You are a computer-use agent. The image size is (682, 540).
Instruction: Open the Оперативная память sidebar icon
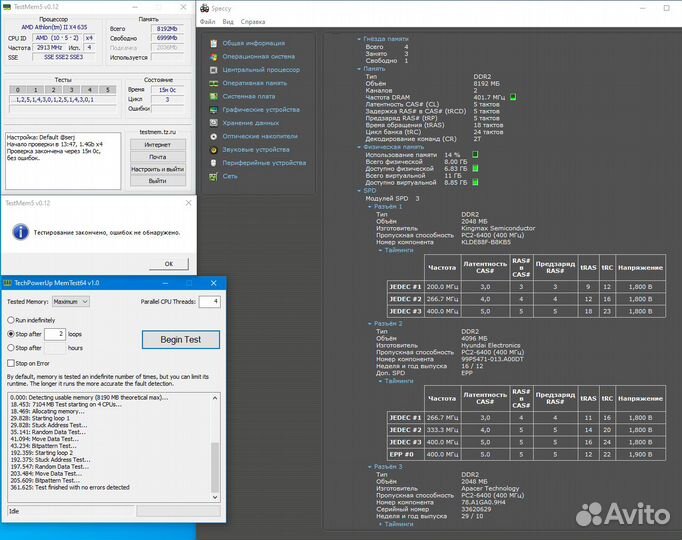tap(214, 83)
